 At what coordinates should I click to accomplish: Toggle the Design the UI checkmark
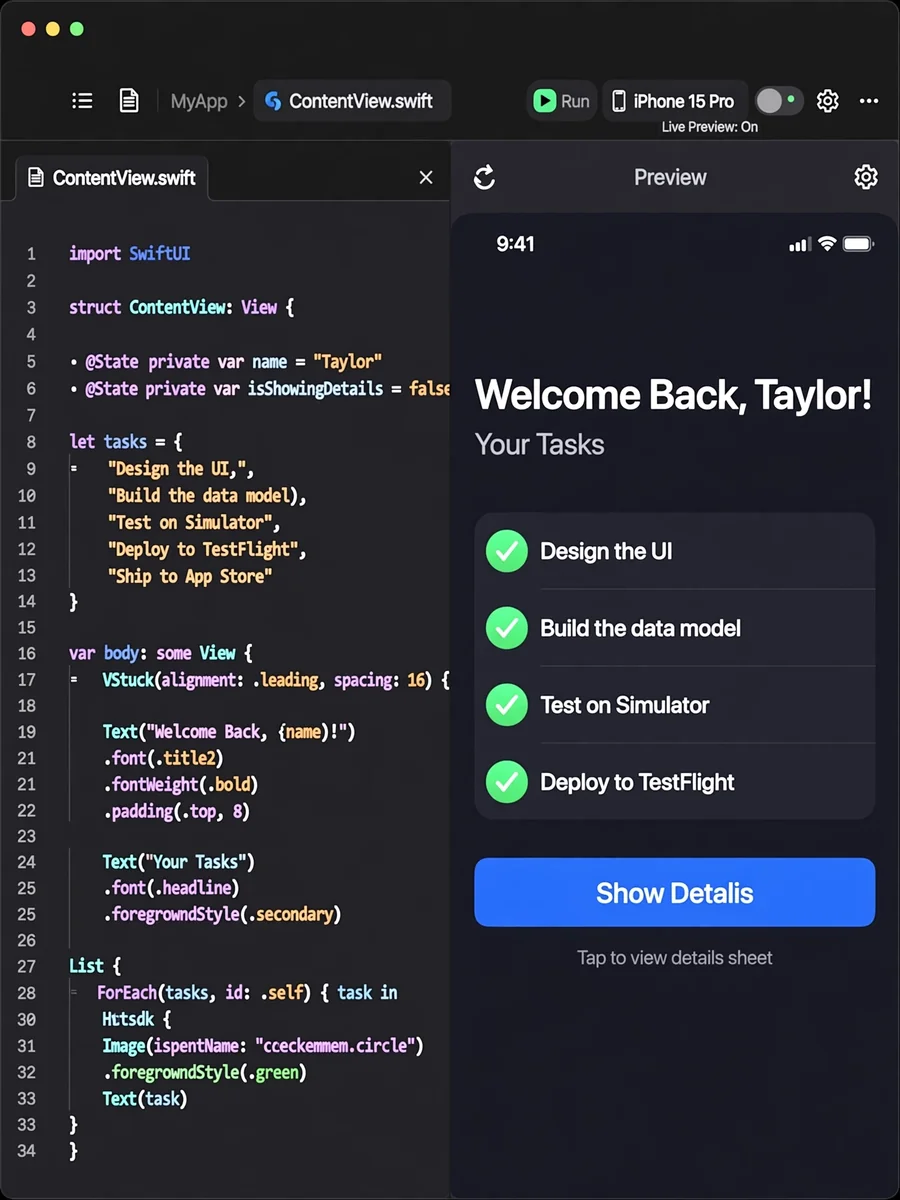tap(507, 551)
